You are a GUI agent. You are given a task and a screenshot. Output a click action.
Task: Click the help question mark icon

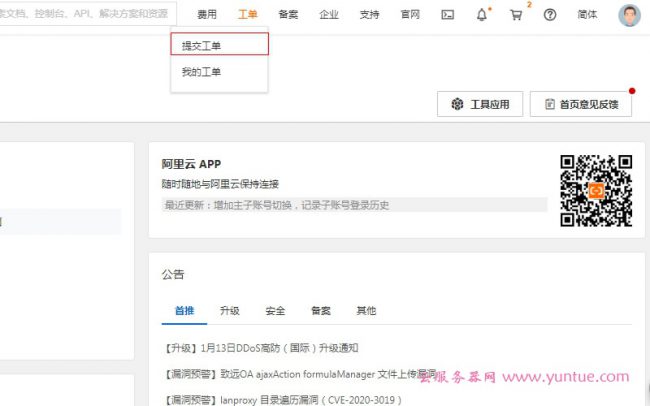click(x=549, y=15)
